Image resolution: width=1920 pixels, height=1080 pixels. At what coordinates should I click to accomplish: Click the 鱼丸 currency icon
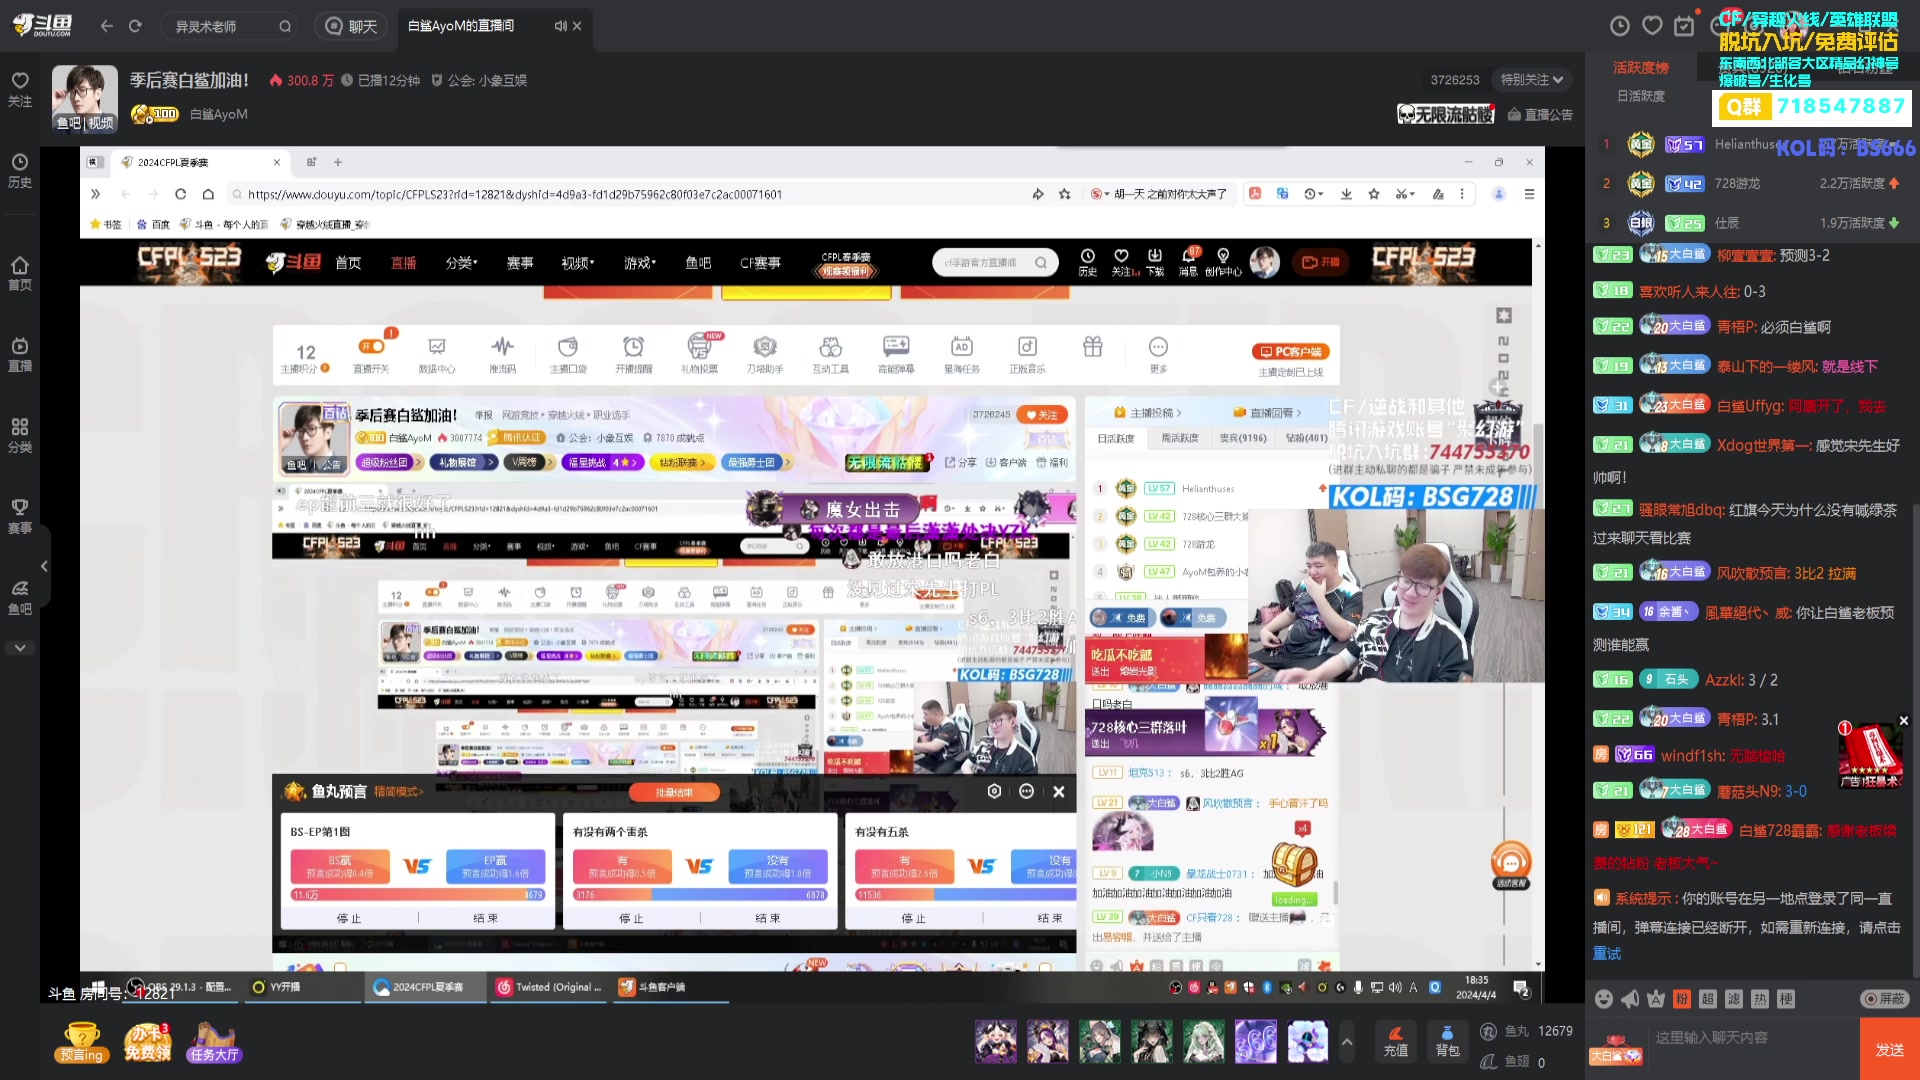pyautogui.click(x=1488, y=1031)
